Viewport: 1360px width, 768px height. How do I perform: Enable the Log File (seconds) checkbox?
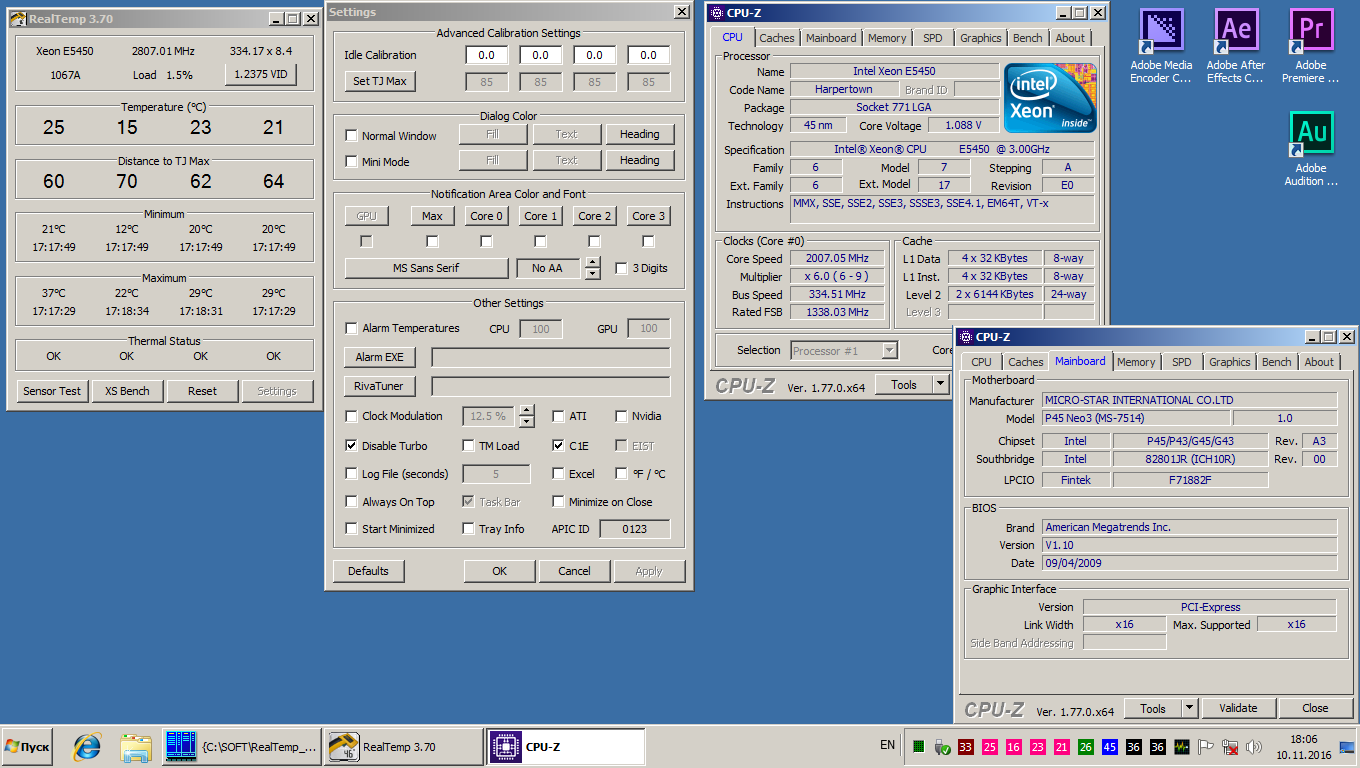[352, 474]
